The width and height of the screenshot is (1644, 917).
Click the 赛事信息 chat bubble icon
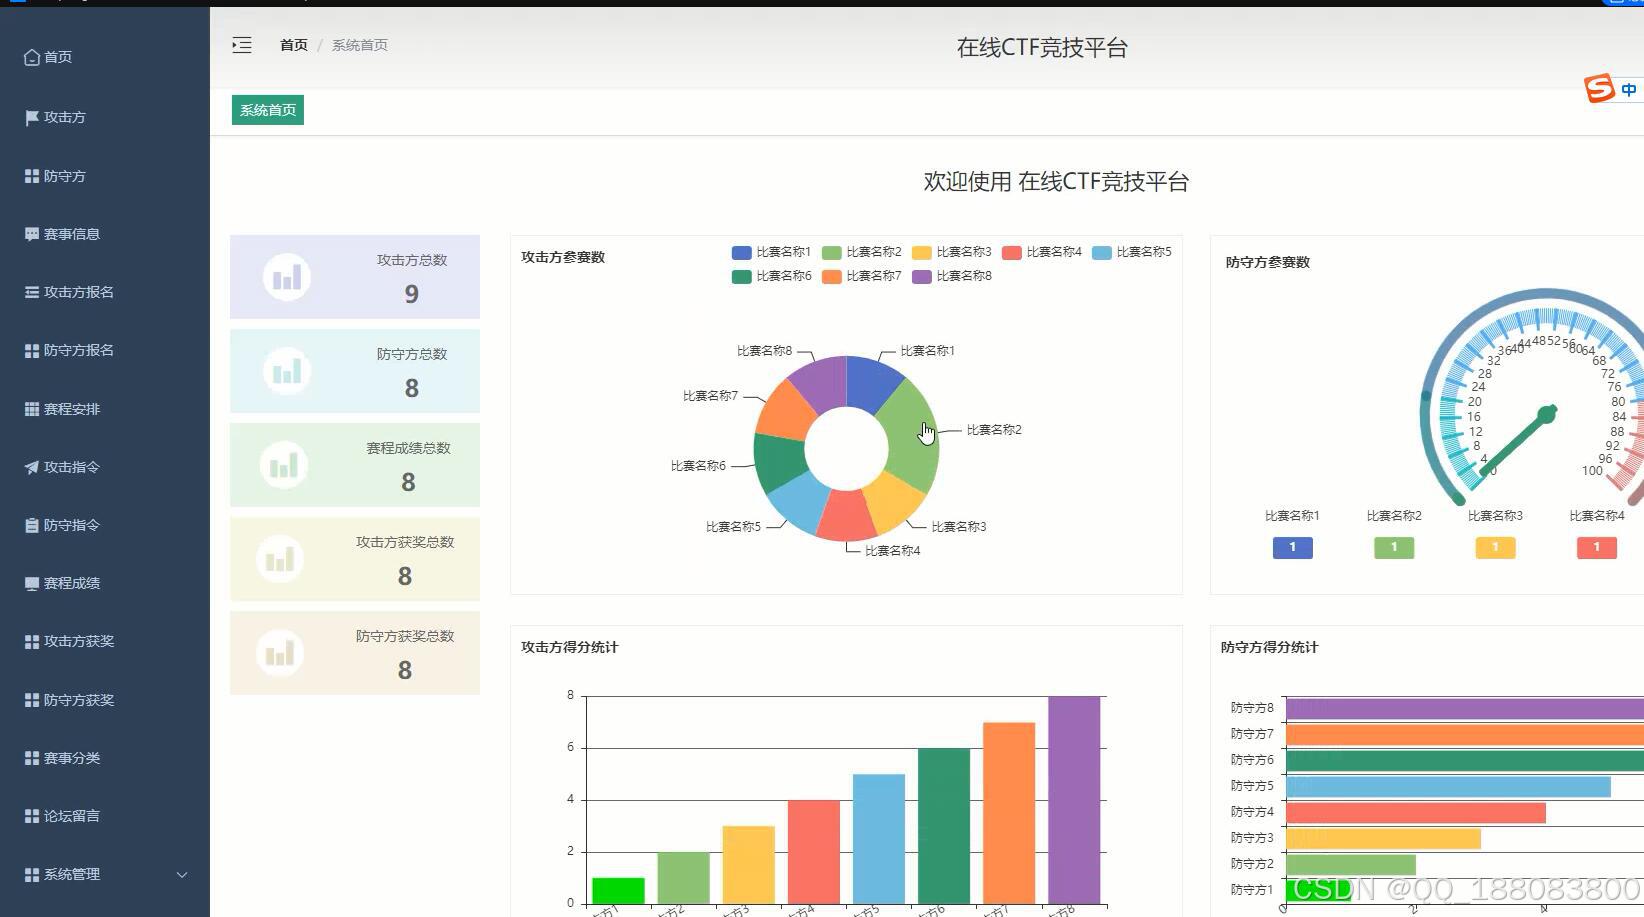coord(30,234)
